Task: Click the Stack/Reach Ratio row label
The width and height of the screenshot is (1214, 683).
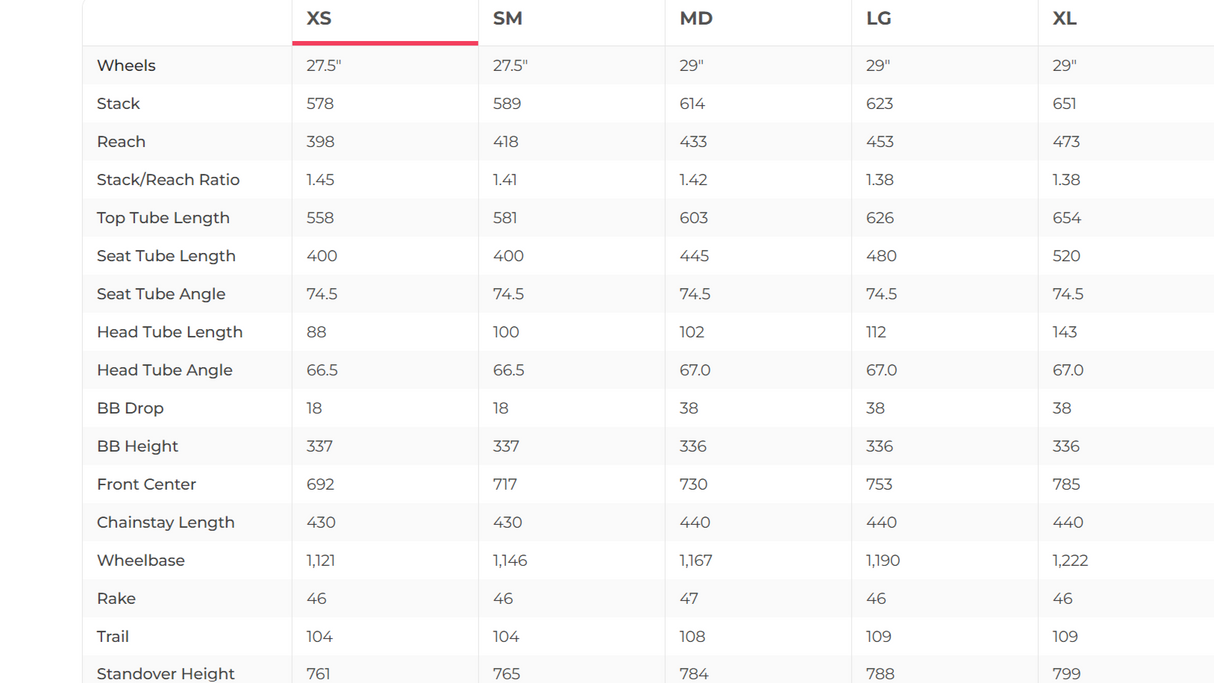Action: click(168, 180)
